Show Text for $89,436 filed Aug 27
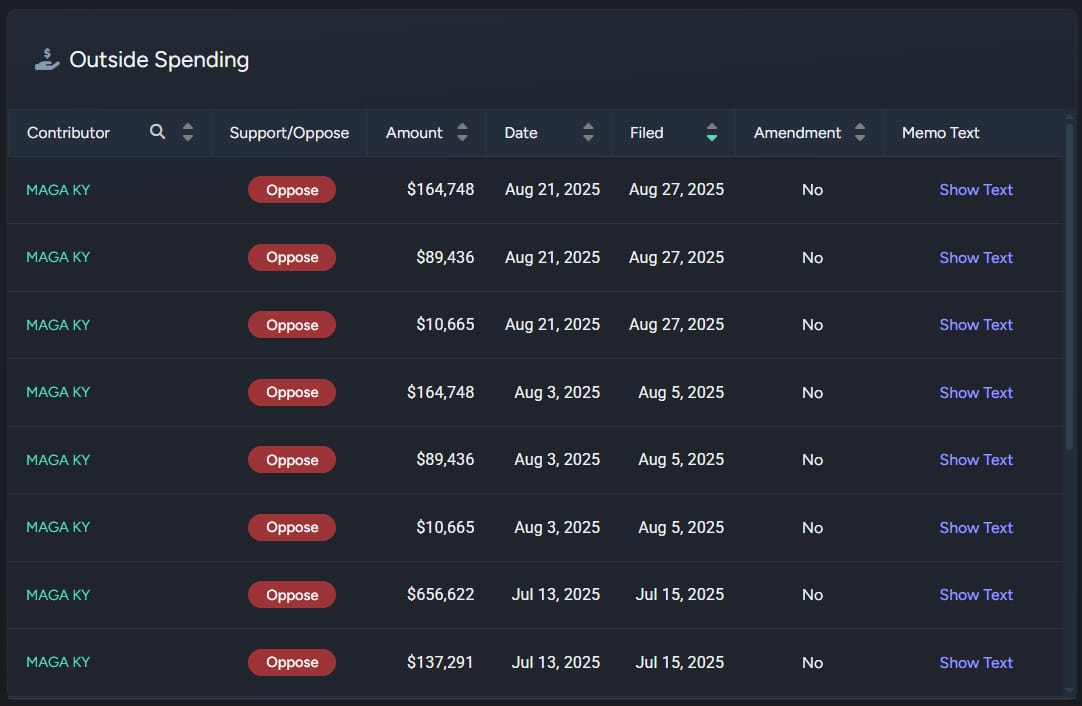Image resolution: width=1082 pixels, height=706 pixels. tap(976, 257)
